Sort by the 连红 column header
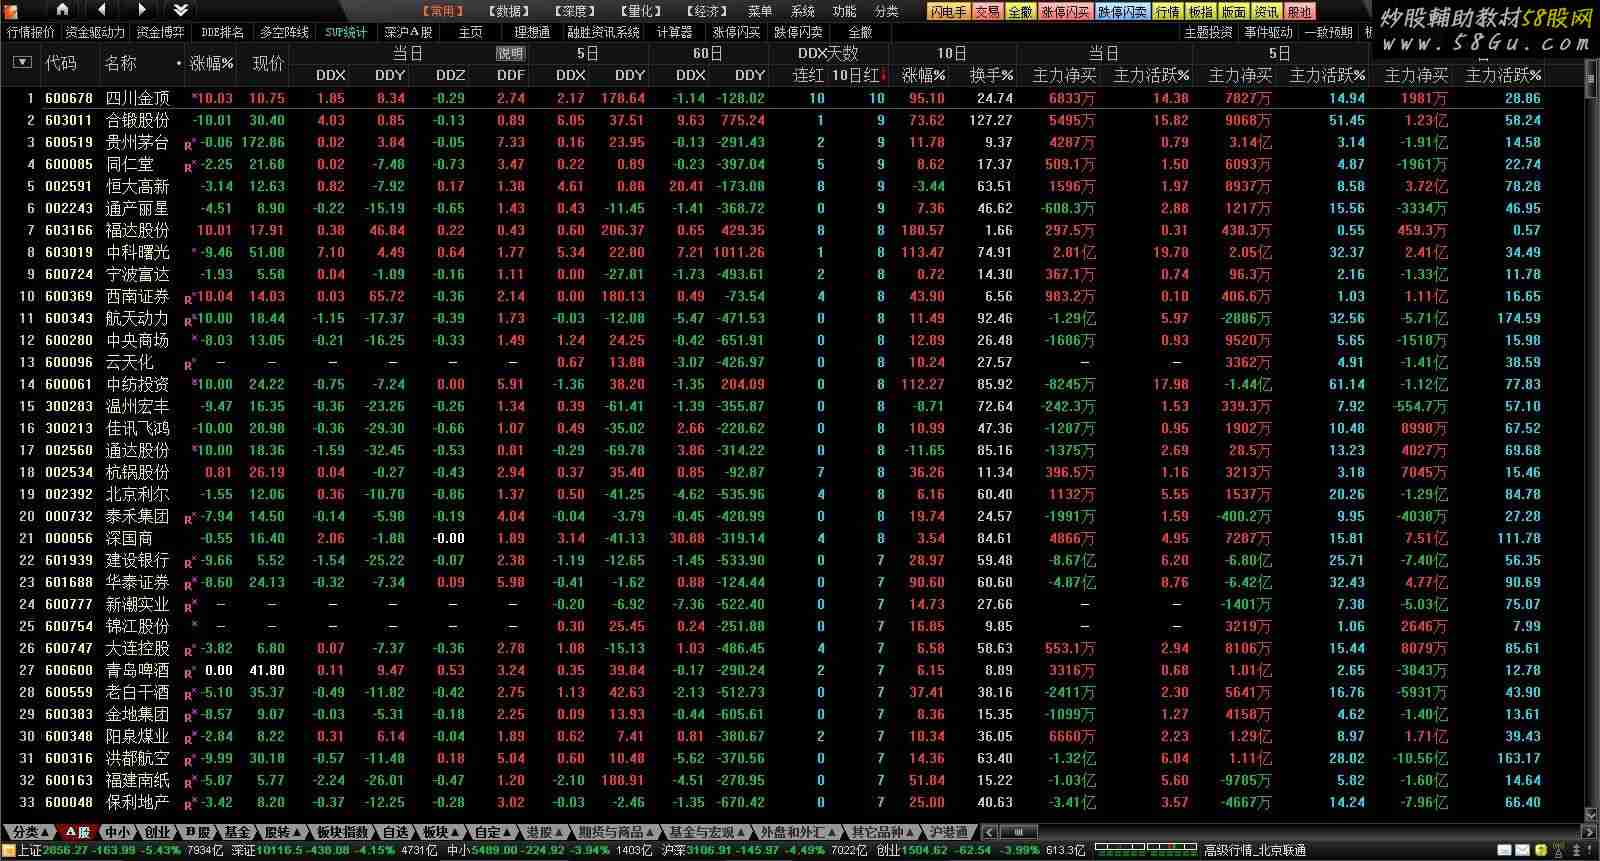1600x861 pixels. [x=808, y=75]
